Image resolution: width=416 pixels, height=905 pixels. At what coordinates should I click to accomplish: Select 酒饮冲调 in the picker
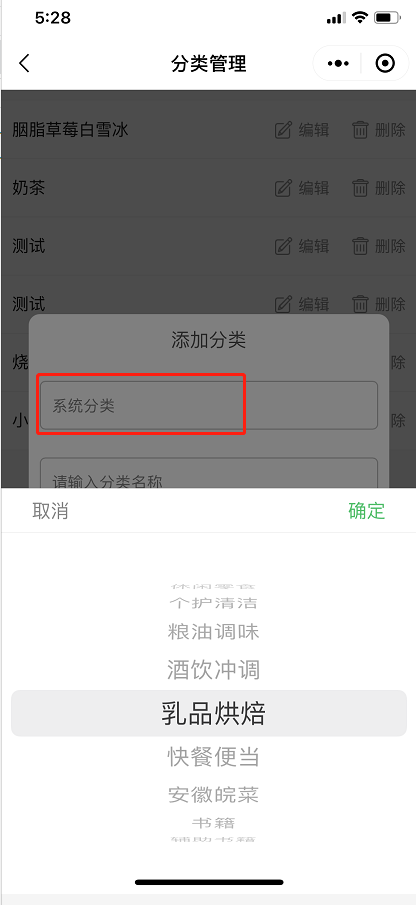pyautogui.click(x=213, y=670)
